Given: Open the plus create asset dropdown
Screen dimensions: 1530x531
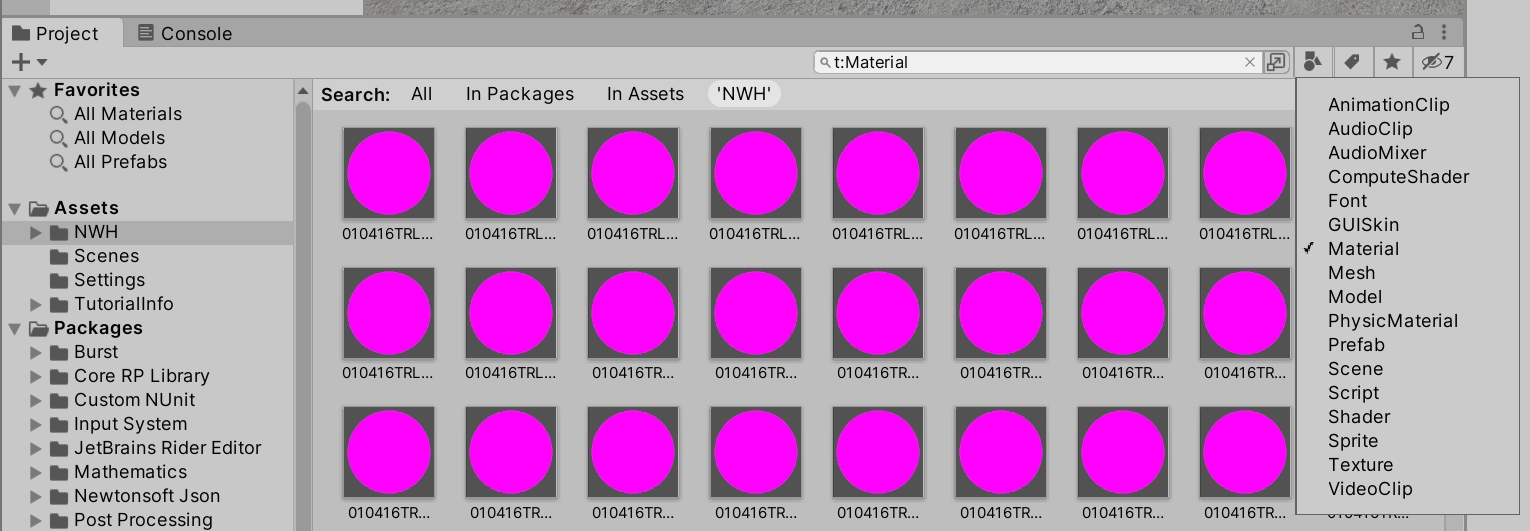Looking at the screenshot, I should [28, 62].
